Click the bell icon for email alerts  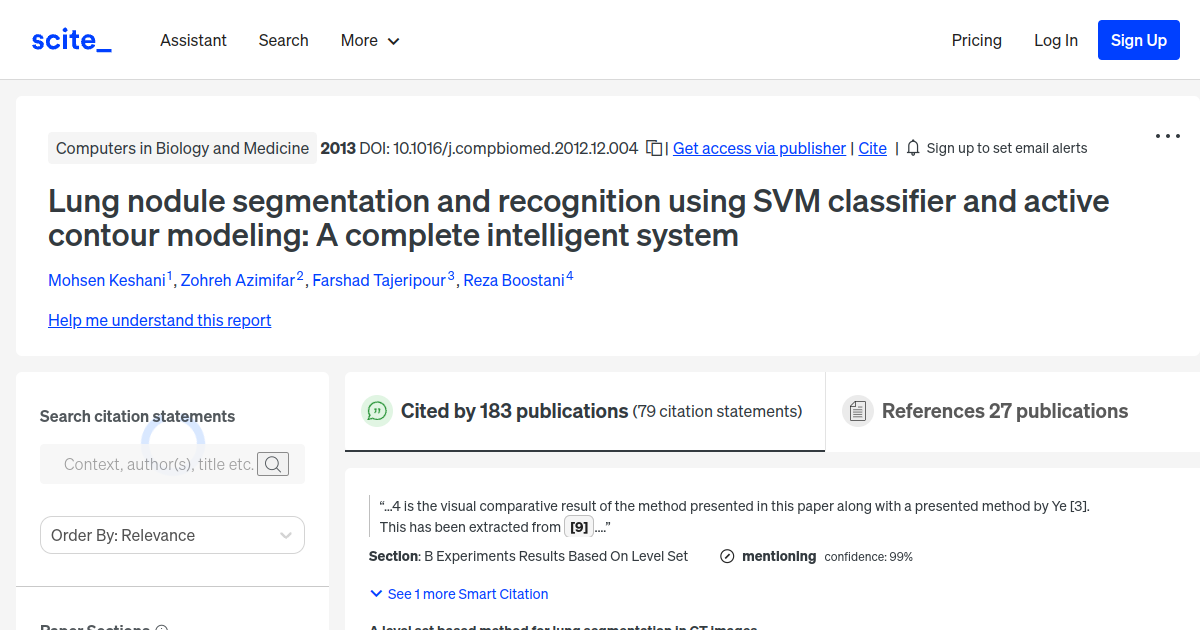point(913,147)
